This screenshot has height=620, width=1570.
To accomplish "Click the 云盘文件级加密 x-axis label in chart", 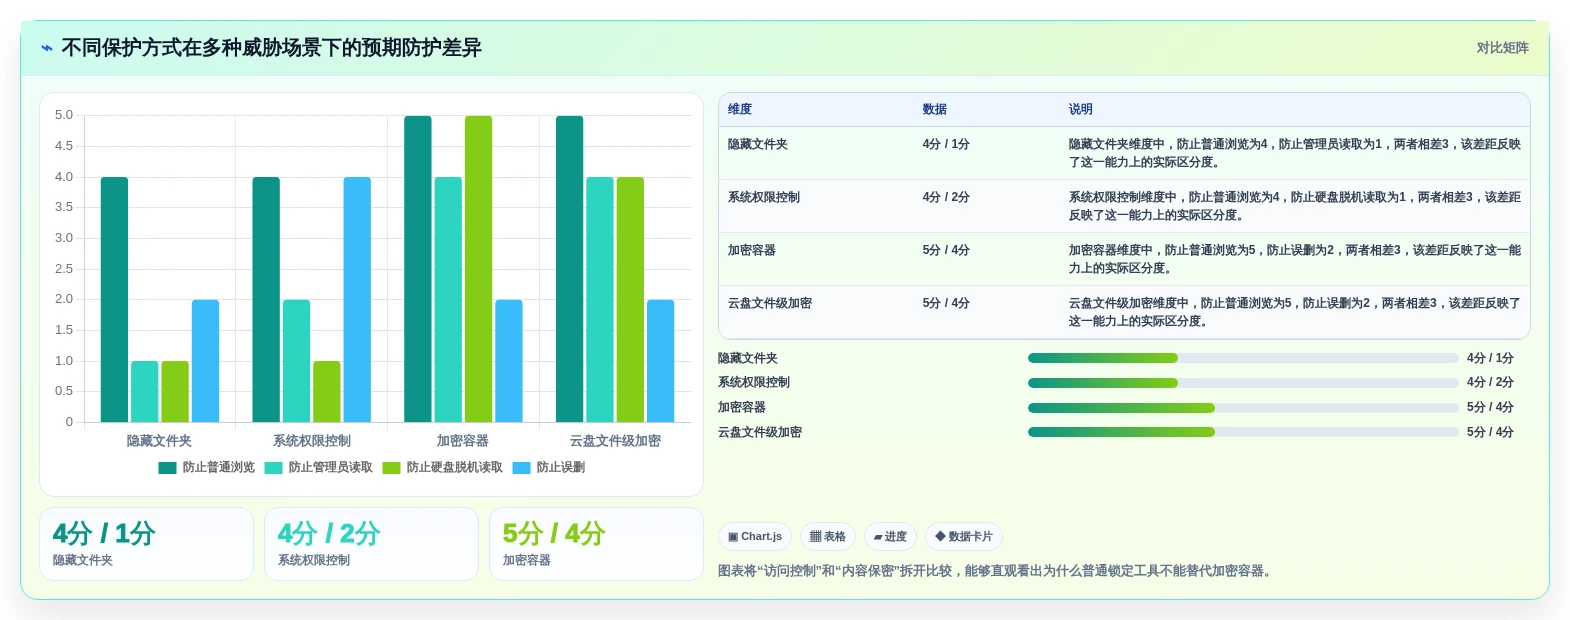I will pos(615,441).
